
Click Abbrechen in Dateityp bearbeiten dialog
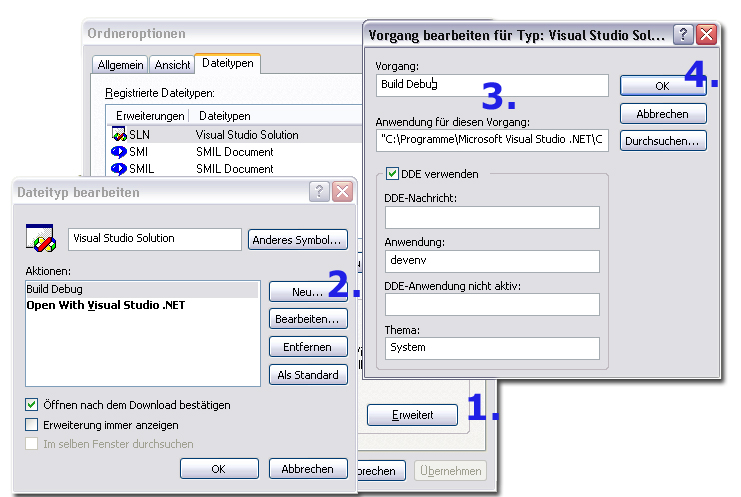click(x=308, y=469)
